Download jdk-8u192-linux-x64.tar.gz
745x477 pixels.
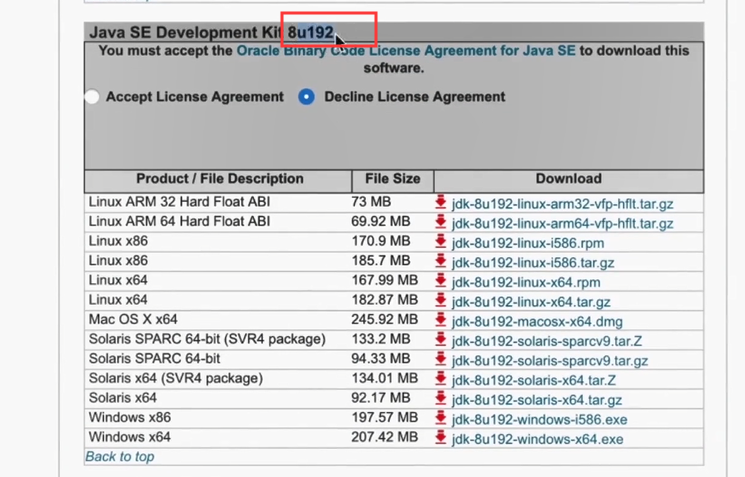531,302
